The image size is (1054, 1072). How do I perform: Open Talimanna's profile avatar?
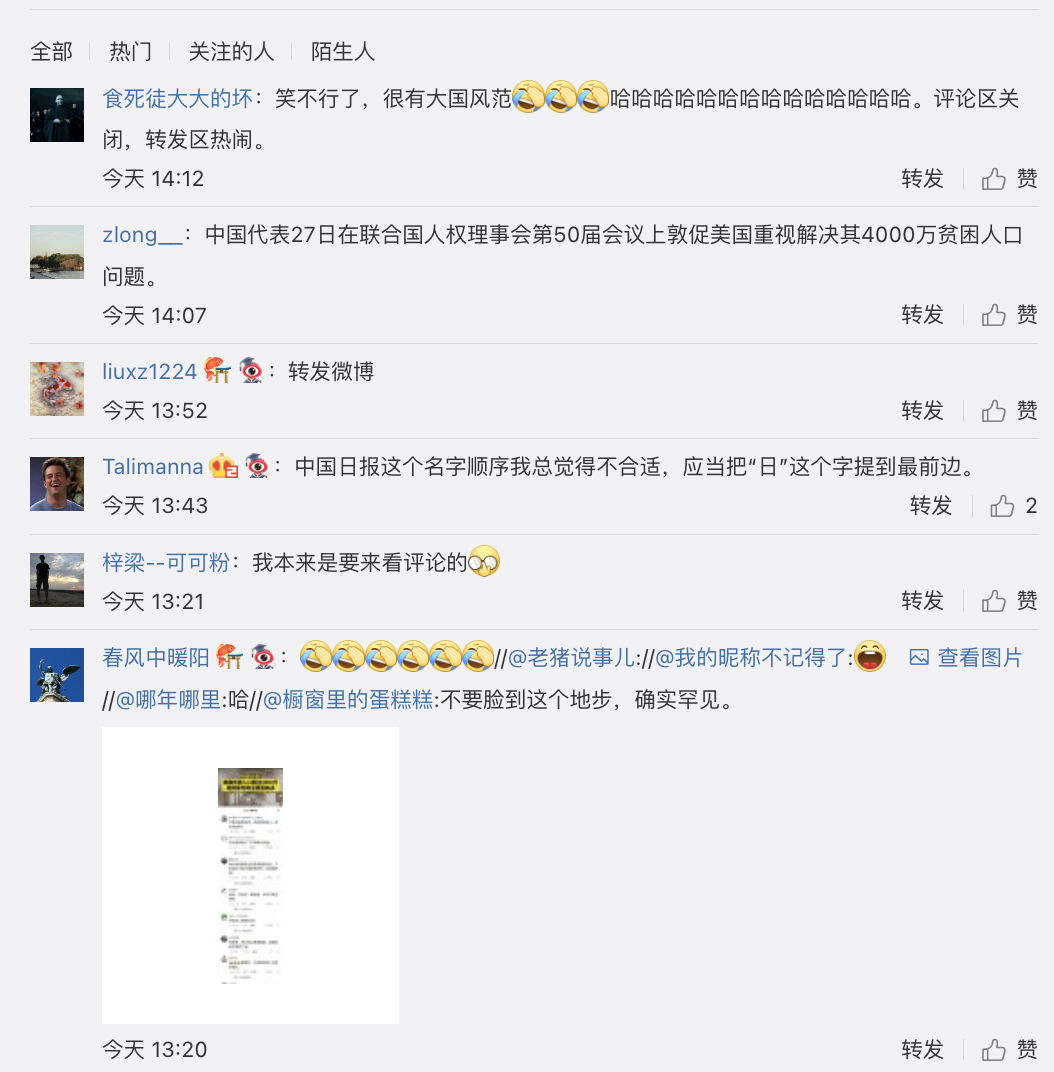coord(57,484)
